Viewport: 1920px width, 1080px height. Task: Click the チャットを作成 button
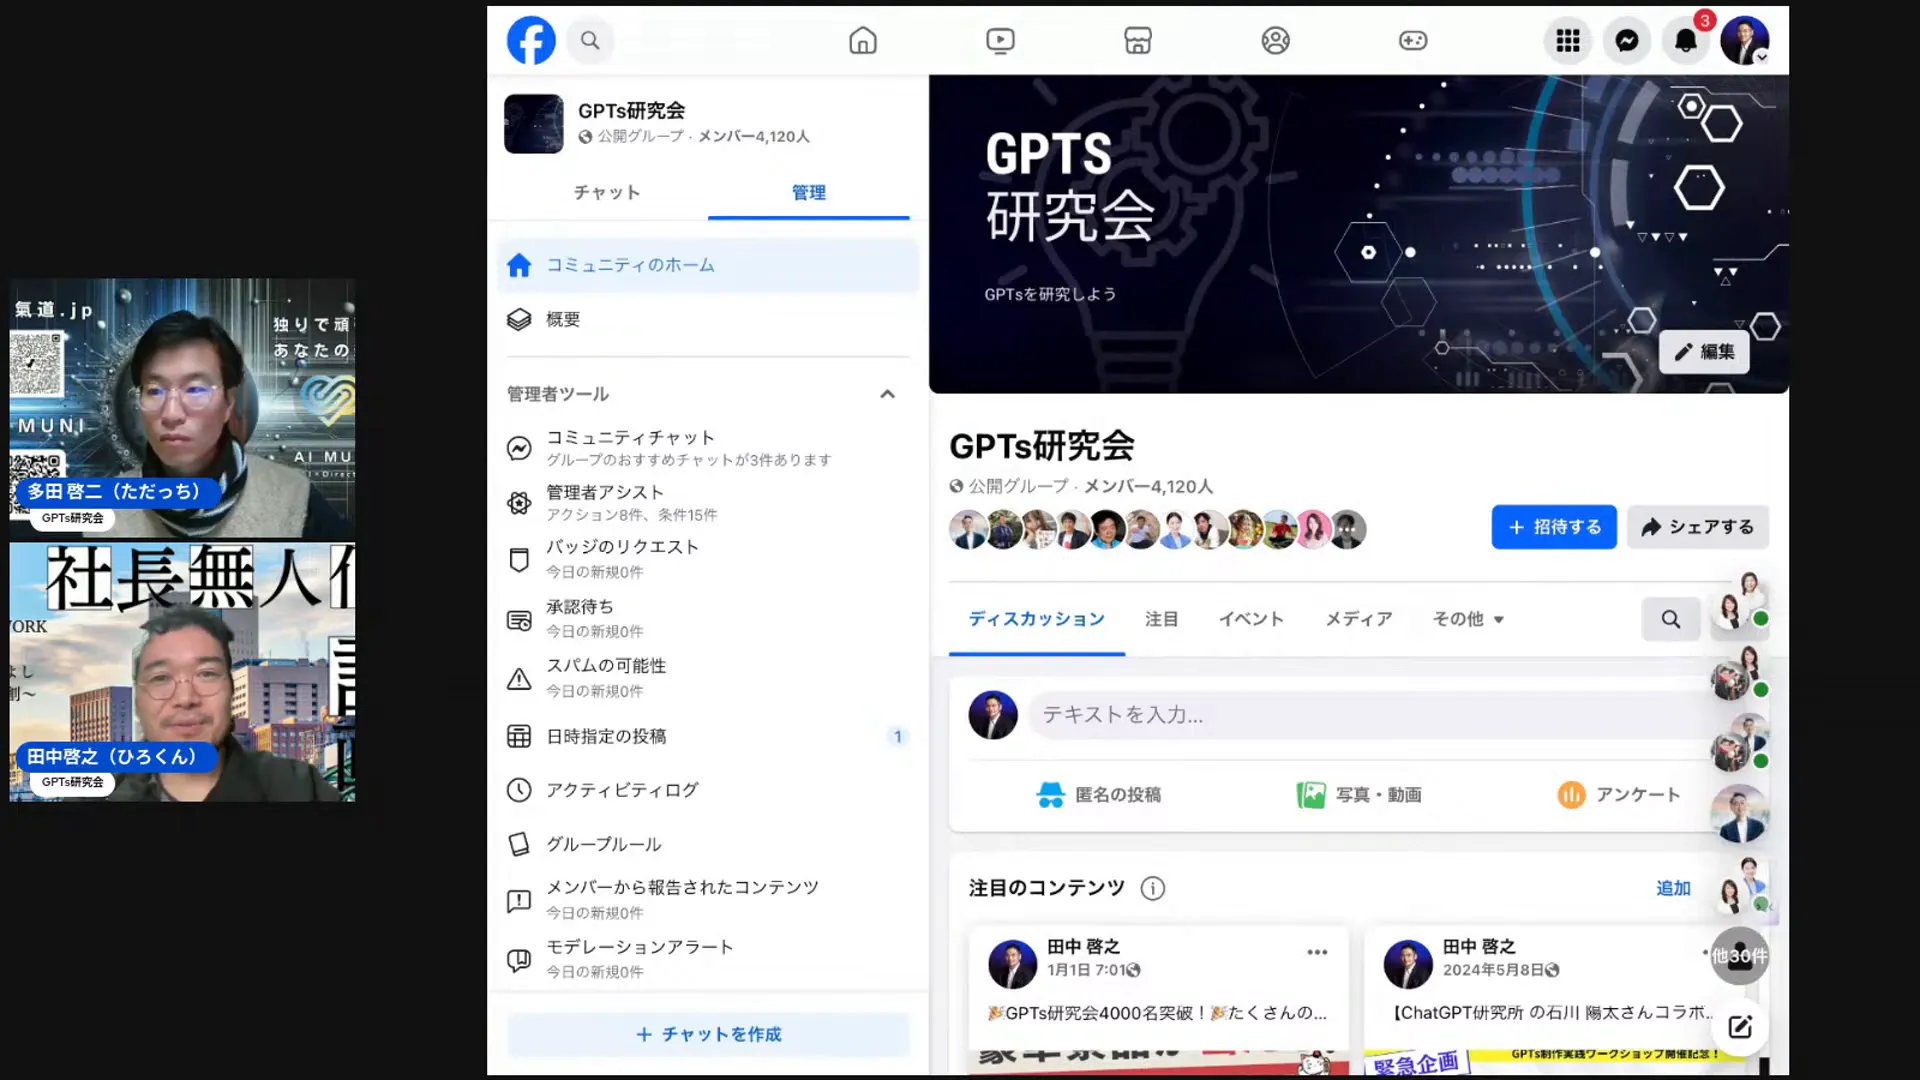(708, 1034)
